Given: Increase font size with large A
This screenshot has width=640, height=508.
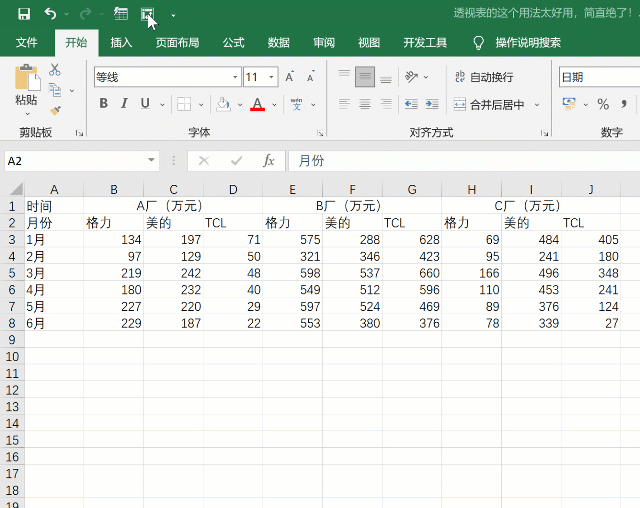Looking at the screenshot, I should [289, 77].
